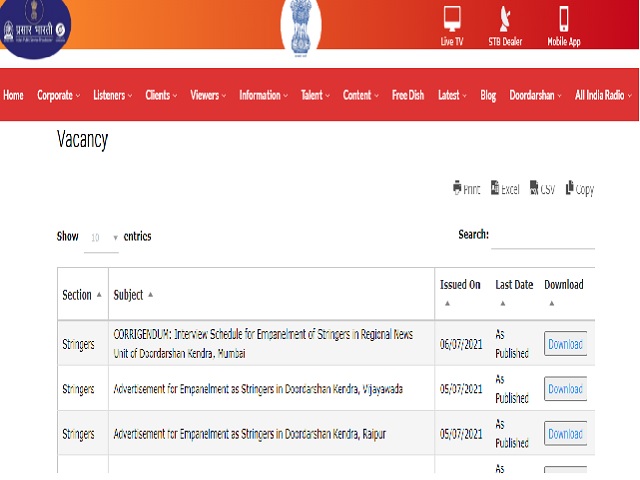The width and height of the screenshot is (640, 480).
Task: Click the national emblem in header
Action: [301, 28]
